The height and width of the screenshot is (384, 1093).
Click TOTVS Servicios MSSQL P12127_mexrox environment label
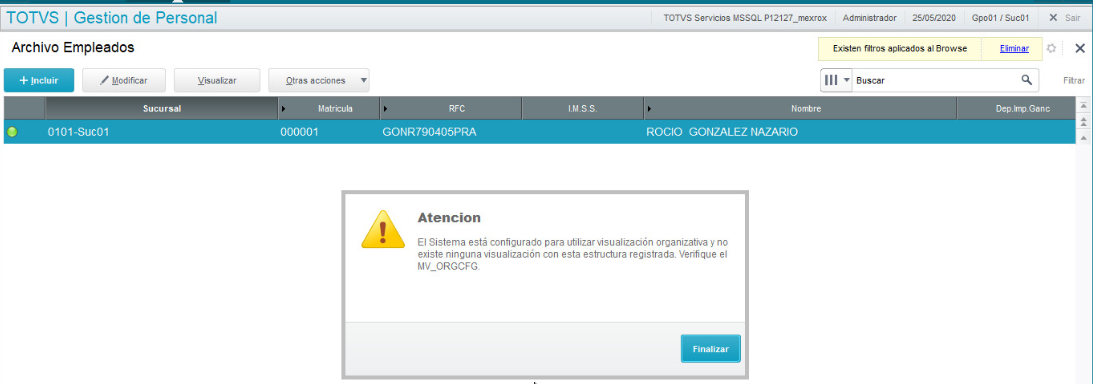tap(745, 17)
